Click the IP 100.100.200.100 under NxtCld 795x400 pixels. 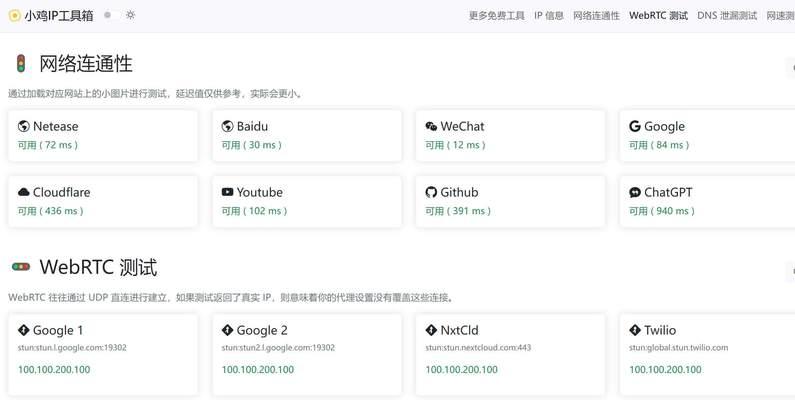461,370
